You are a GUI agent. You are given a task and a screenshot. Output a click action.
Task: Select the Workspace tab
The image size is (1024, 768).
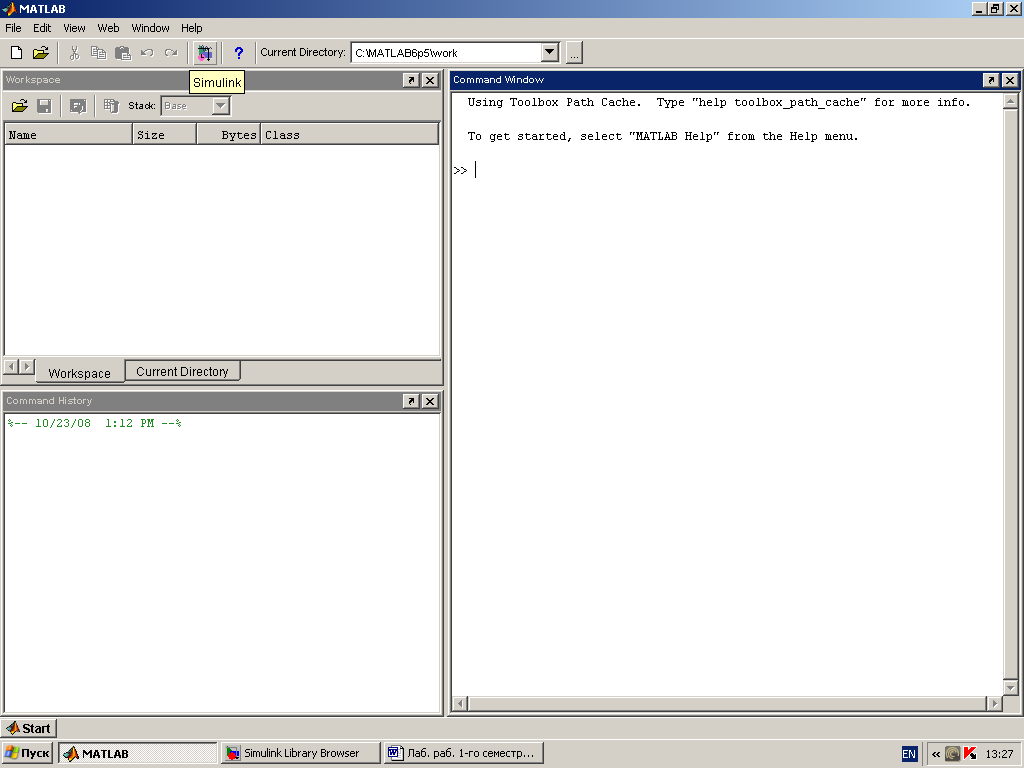(79, 373)
